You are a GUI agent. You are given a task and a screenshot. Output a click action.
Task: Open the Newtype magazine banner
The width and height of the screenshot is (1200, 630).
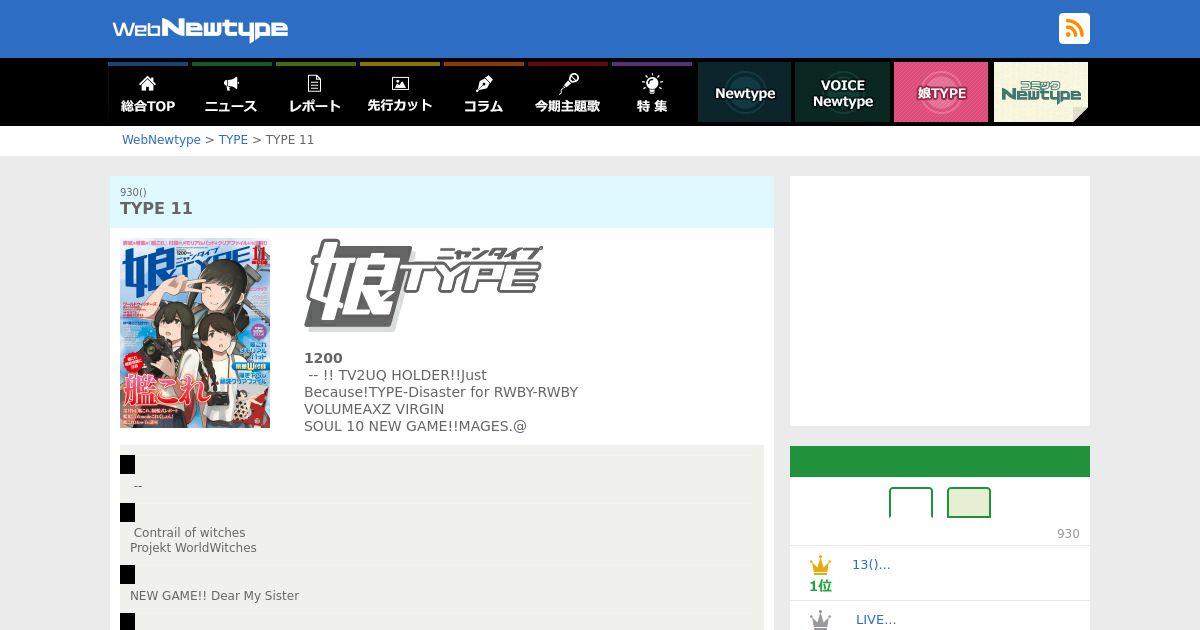pos(744,92)
